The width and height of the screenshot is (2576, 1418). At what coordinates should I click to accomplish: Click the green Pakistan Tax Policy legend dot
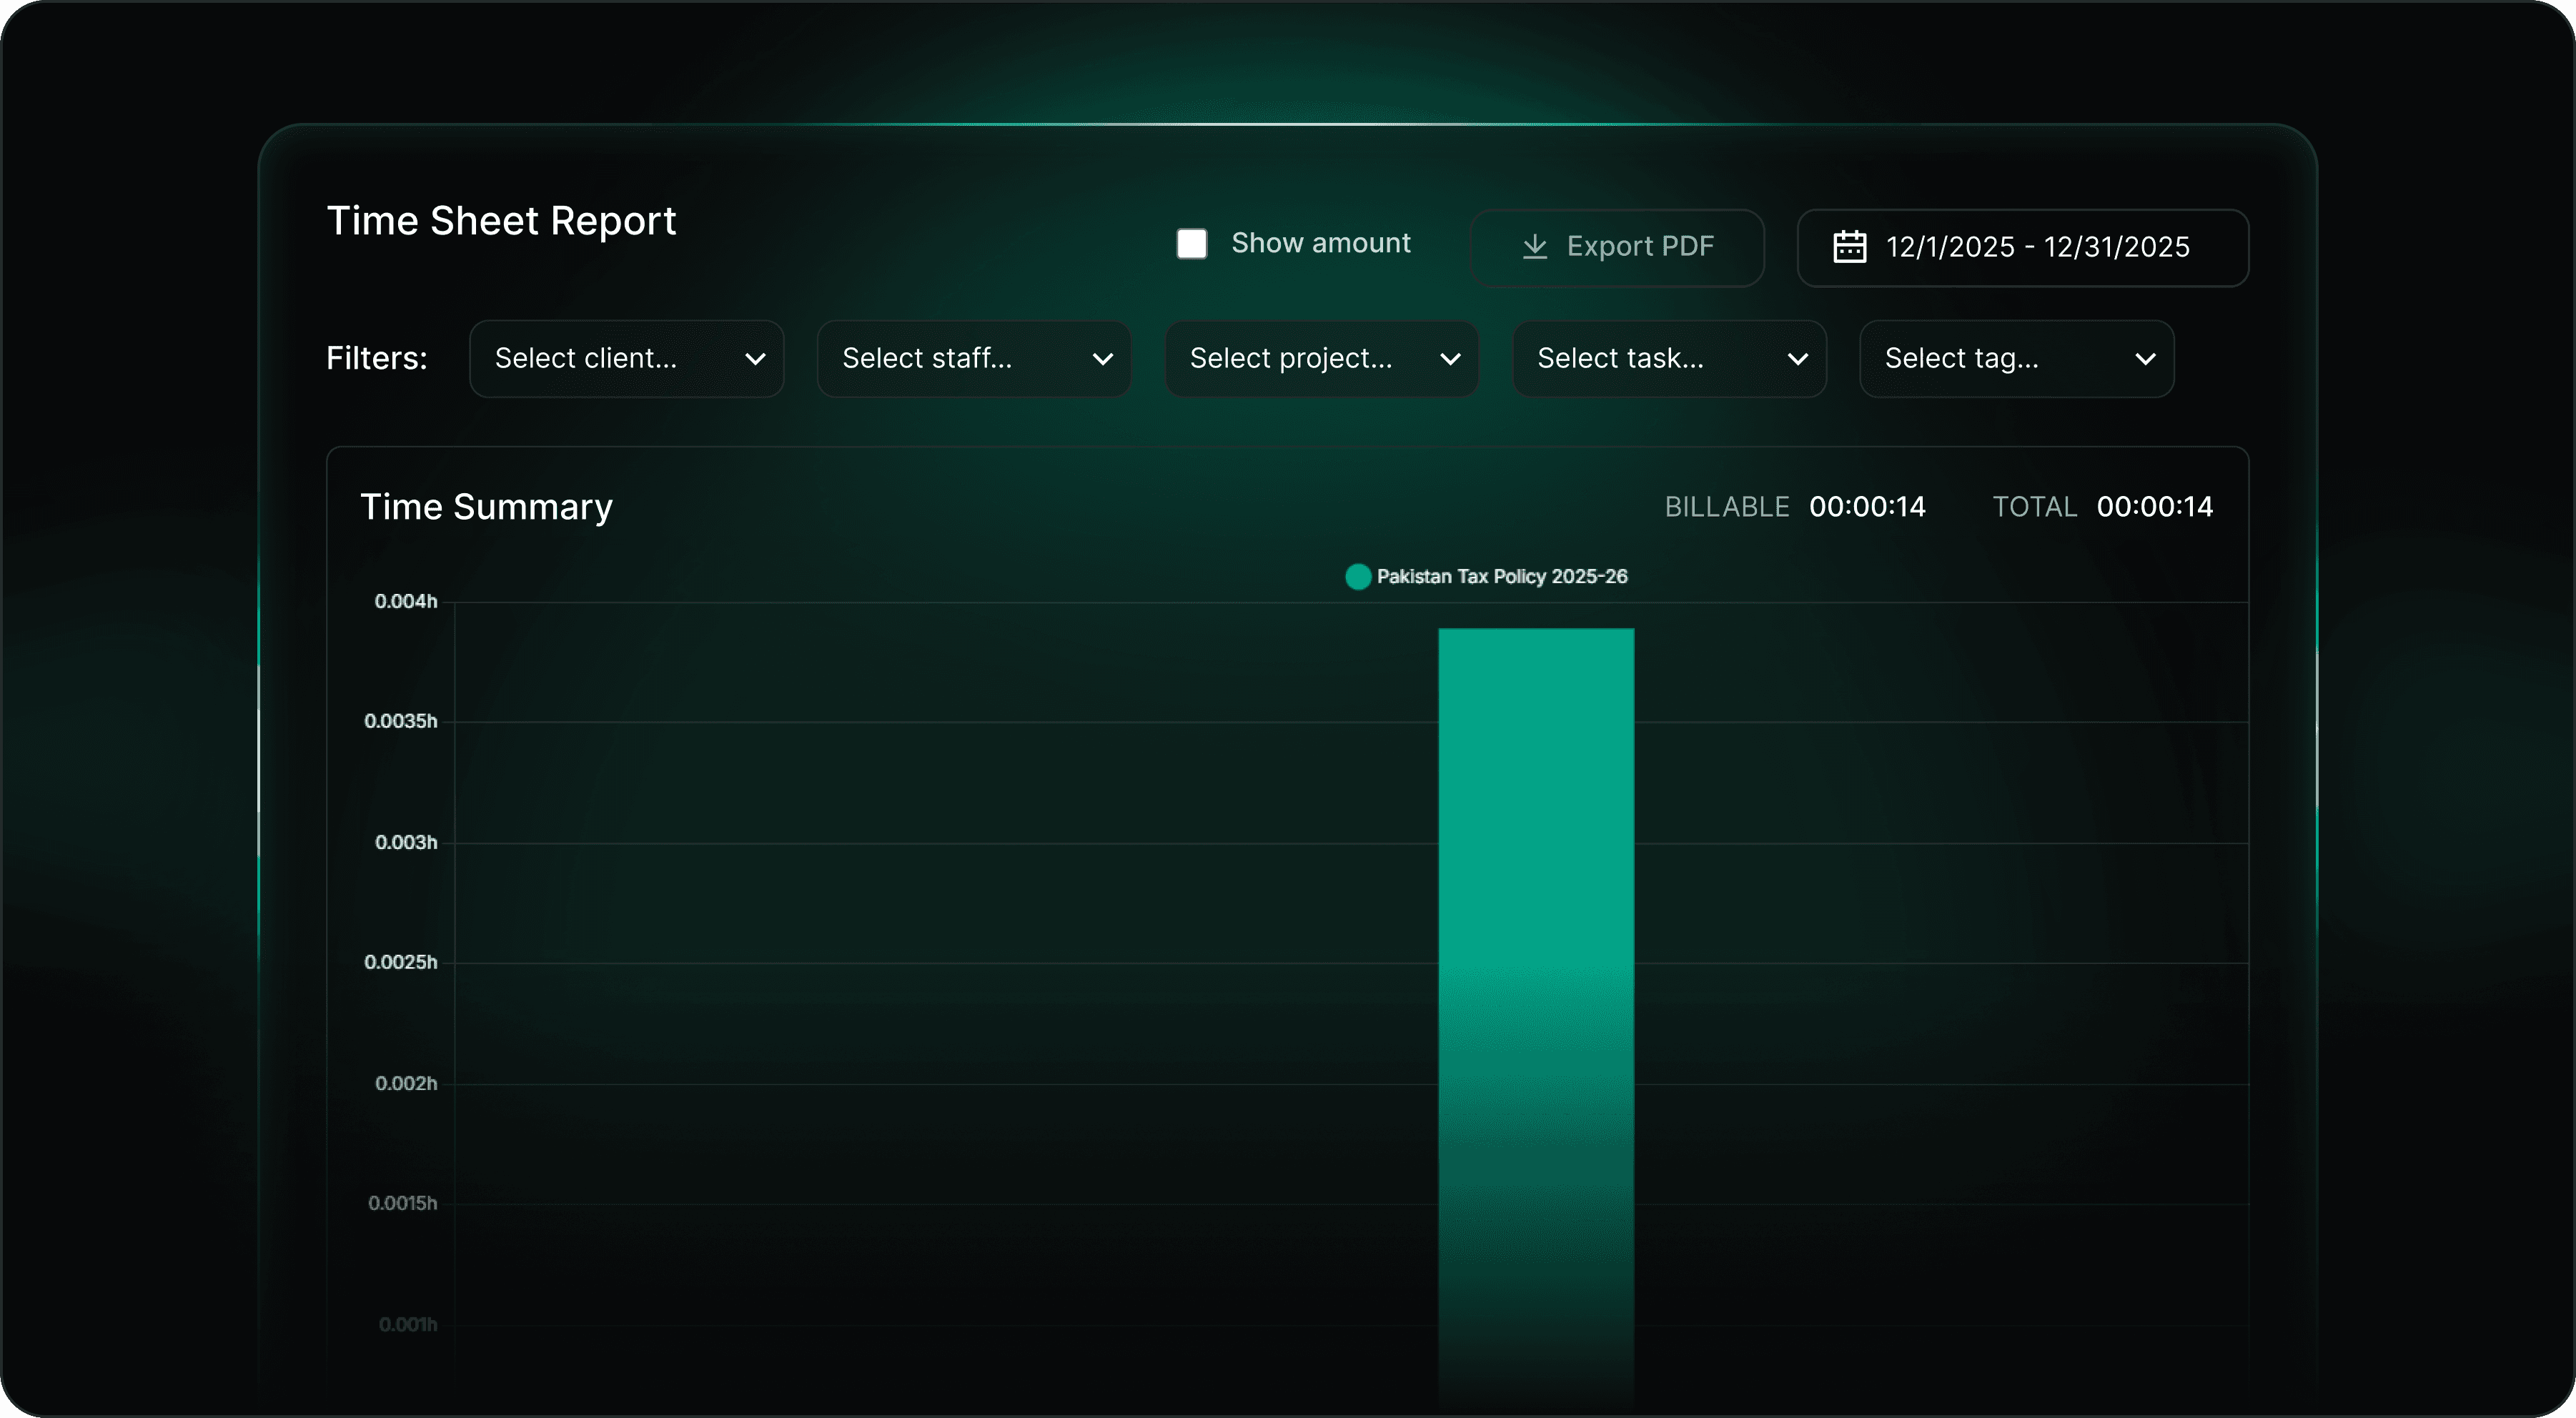[x=1357, y=577]
